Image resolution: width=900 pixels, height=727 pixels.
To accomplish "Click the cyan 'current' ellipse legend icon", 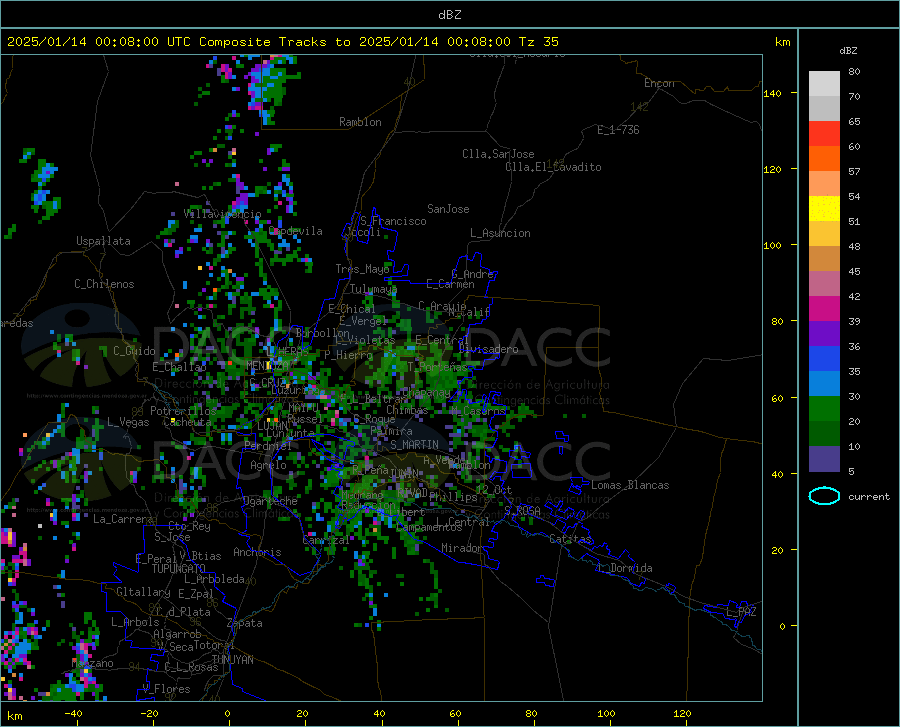I will click(824, 496).
